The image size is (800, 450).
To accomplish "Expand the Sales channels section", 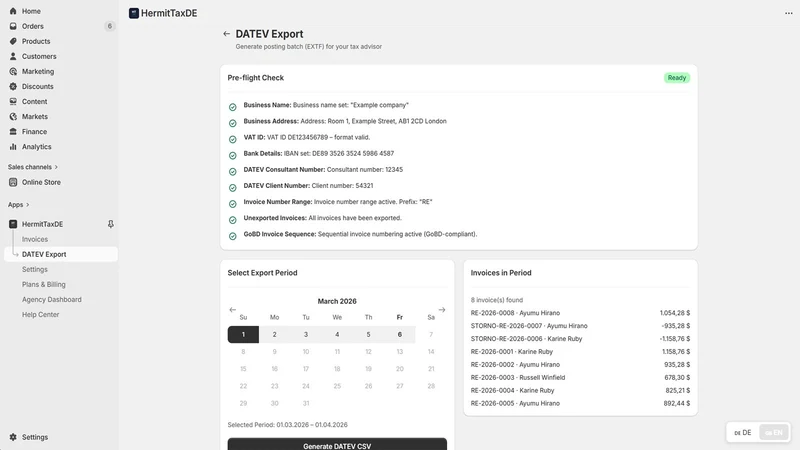I will pos(33,167).
